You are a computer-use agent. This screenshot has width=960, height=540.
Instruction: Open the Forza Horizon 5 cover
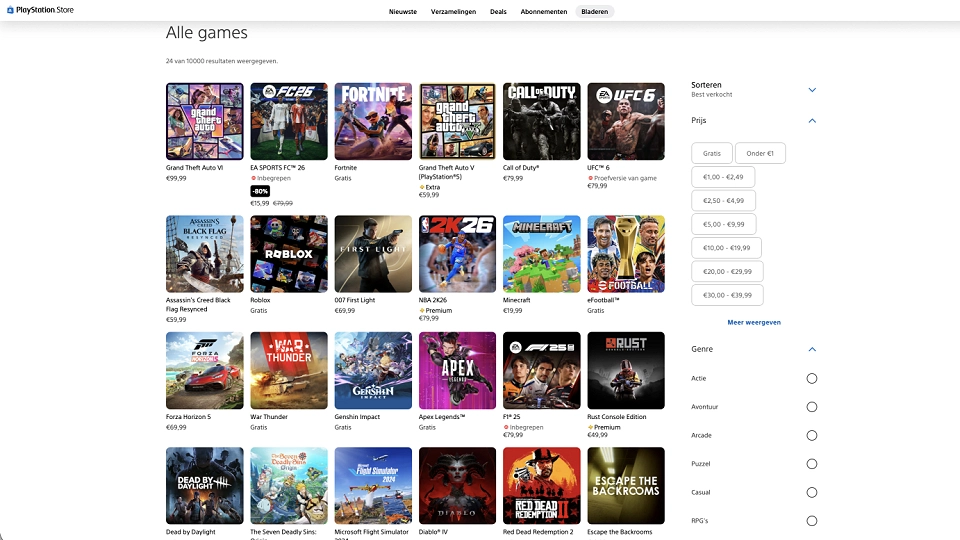pos(204,370)
